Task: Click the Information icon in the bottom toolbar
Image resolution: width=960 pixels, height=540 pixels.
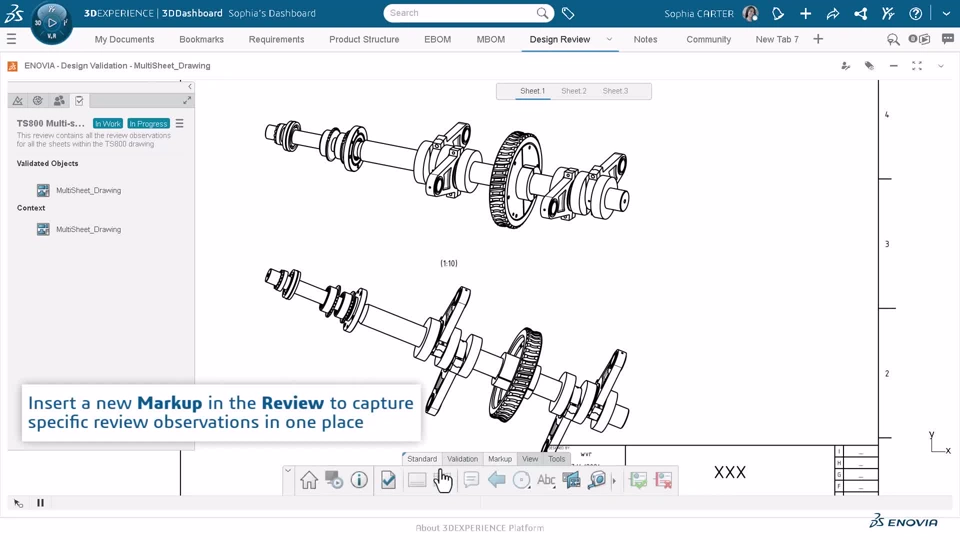Action: [x=359, y=480]
